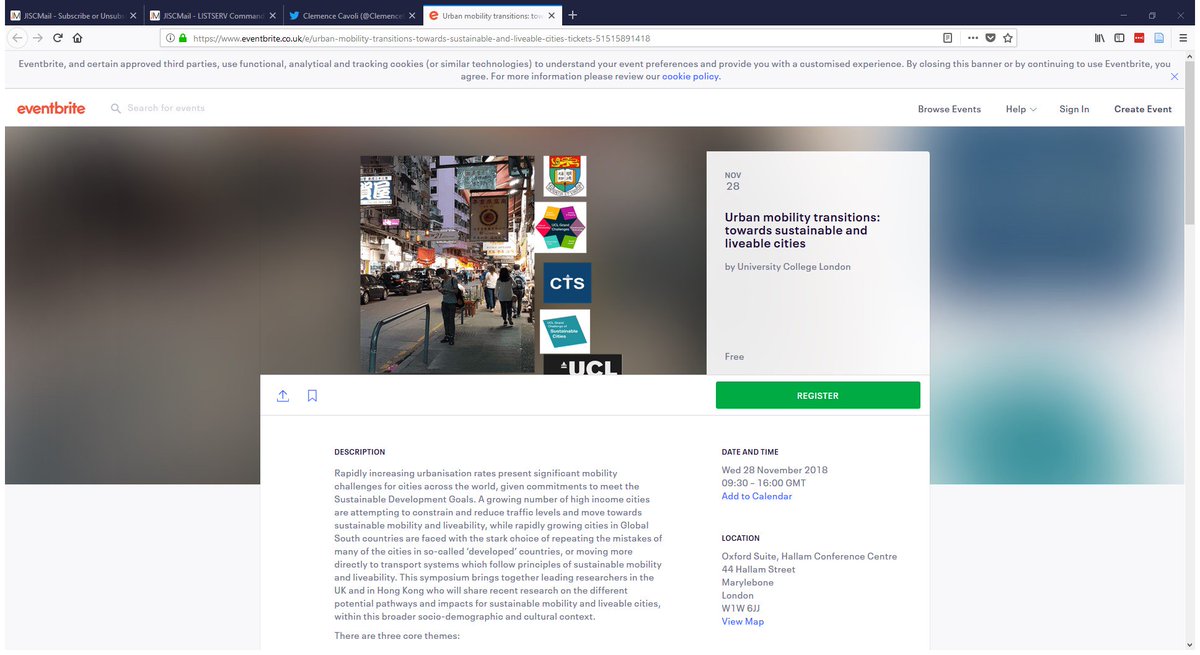Switch to JISCMail Subscribe or Unsubscribe tab
This screenshot has width=1200, height=655.
coord(73,15)
